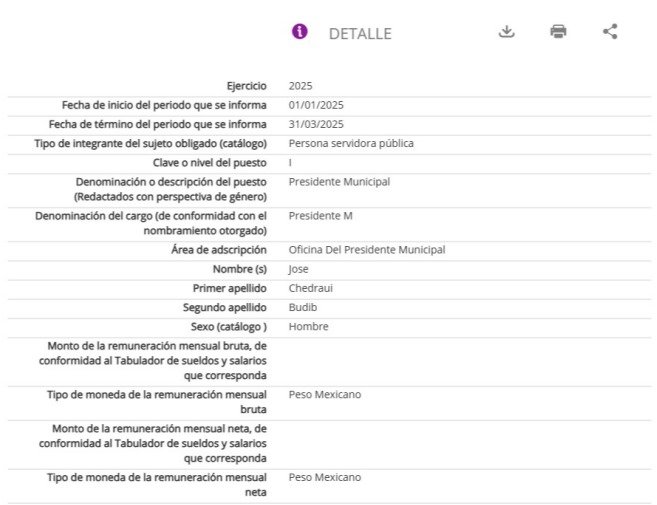Download the detail record
The width and height of the screenshot is (657, 505).
(507, 31)
